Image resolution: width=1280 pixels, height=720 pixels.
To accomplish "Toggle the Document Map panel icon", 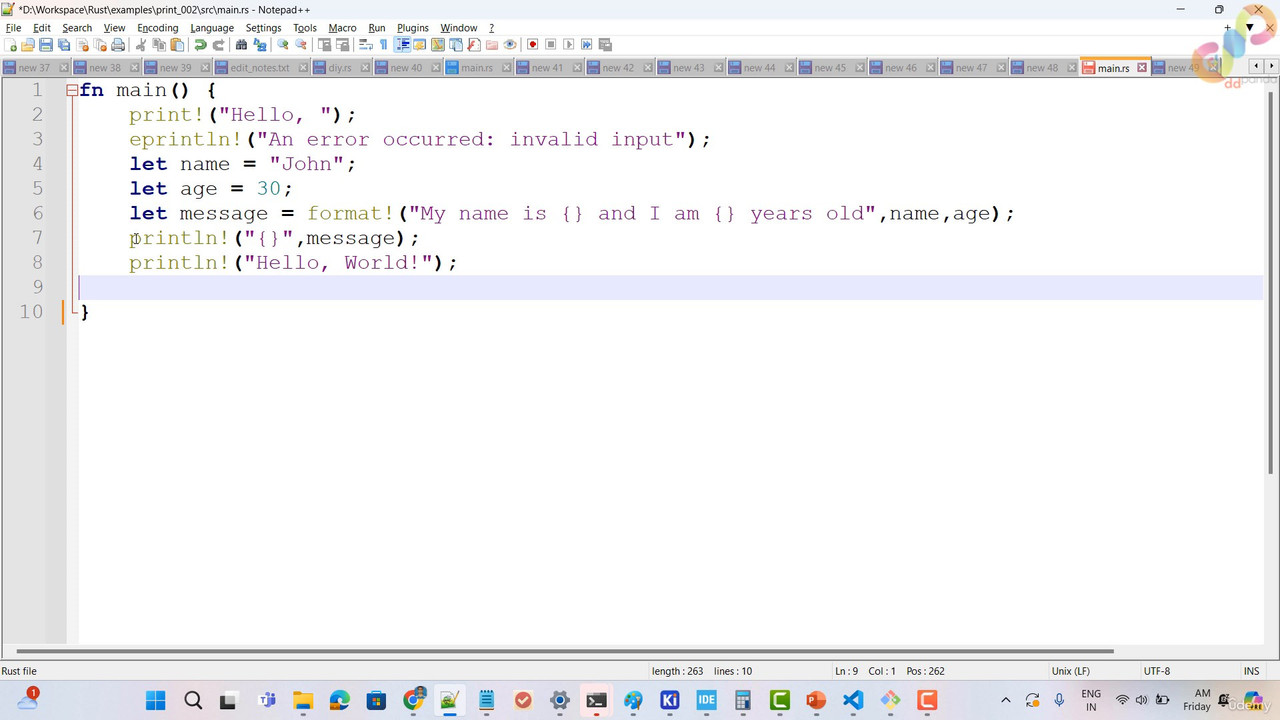I will [438, 44].
